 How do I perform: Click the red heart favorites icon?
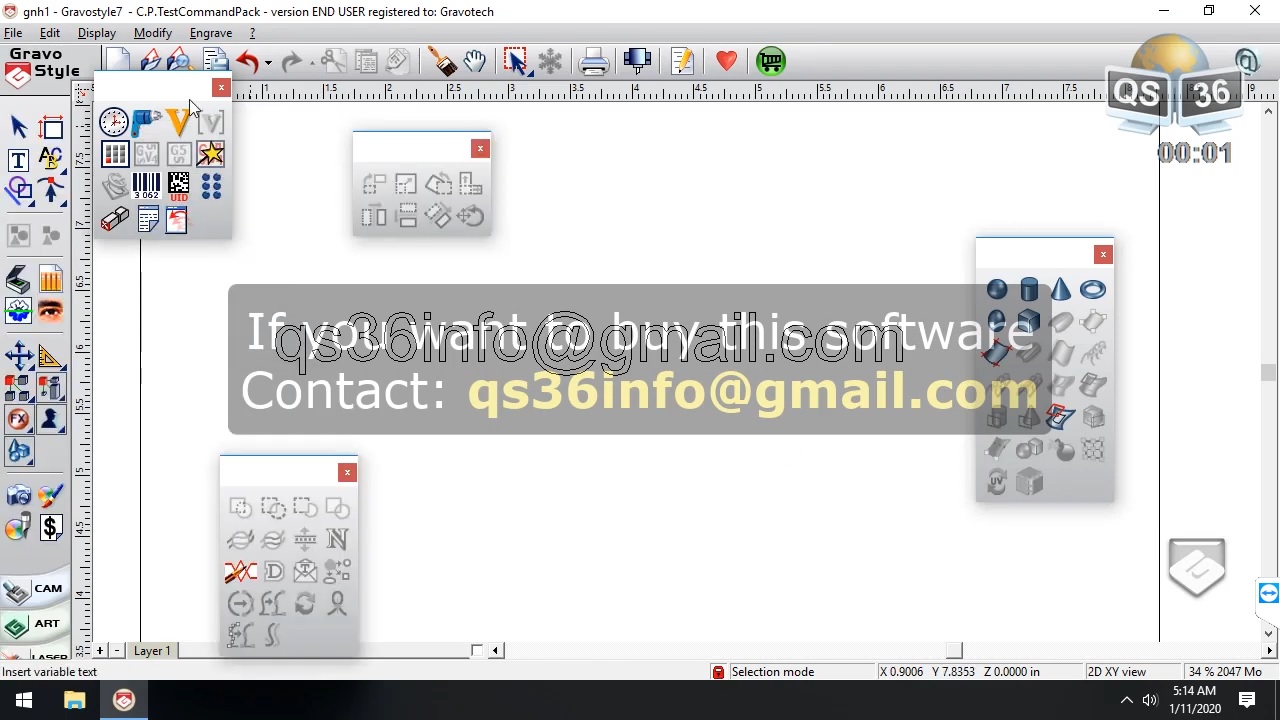click(726, 62)
